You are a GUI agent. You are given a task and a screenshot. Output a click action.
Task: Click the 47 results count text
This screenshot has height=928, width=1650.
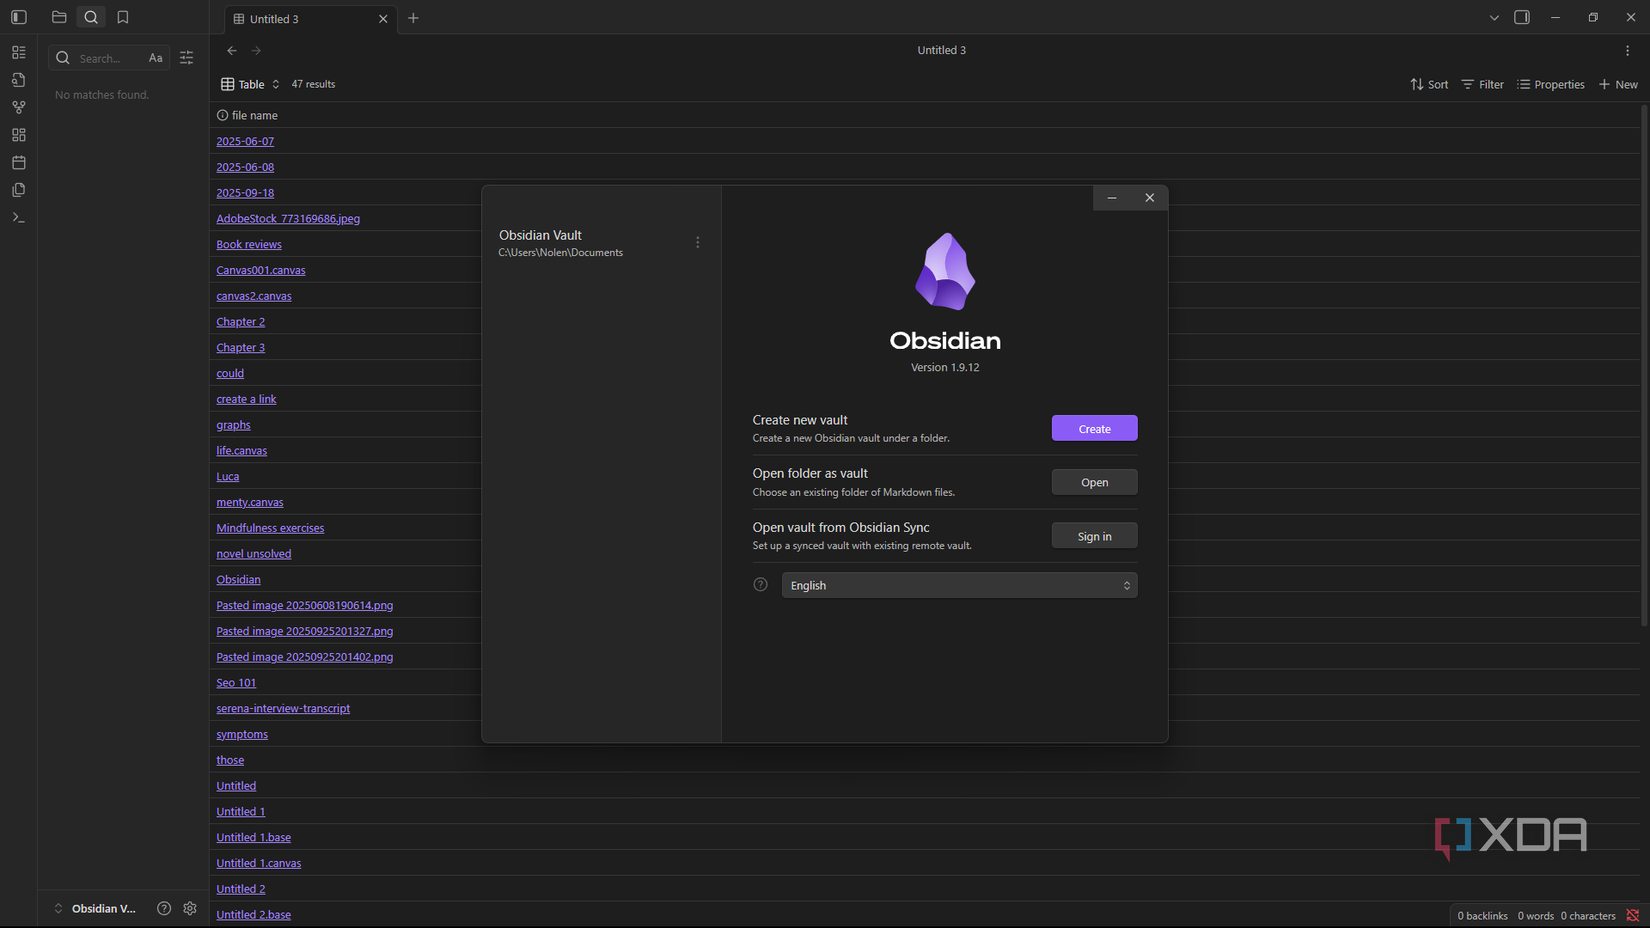(313, 84)
